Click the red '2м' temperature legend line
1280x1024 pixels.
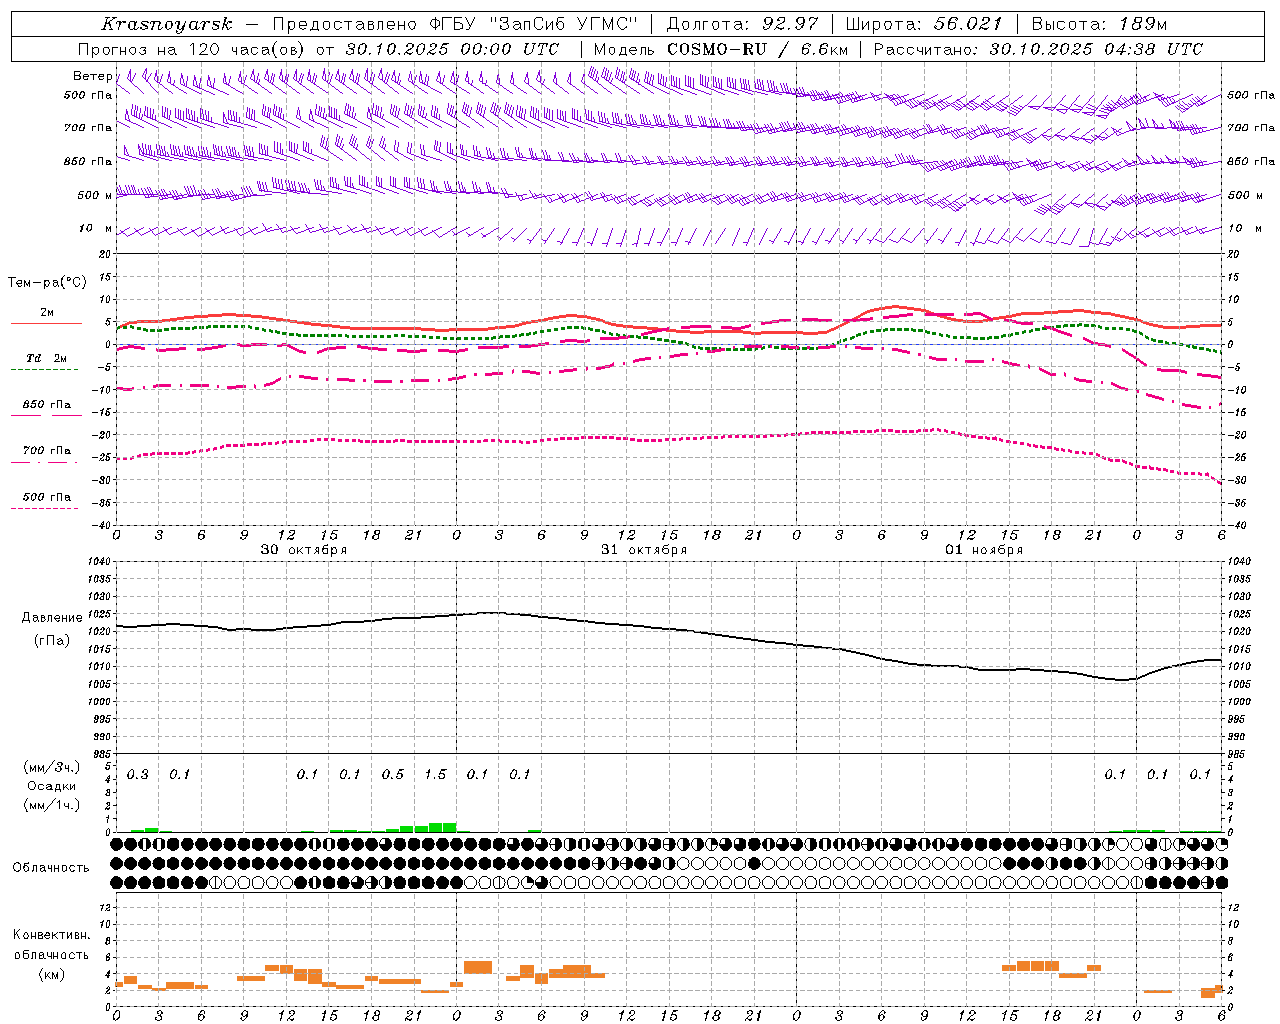click(46, 323)
